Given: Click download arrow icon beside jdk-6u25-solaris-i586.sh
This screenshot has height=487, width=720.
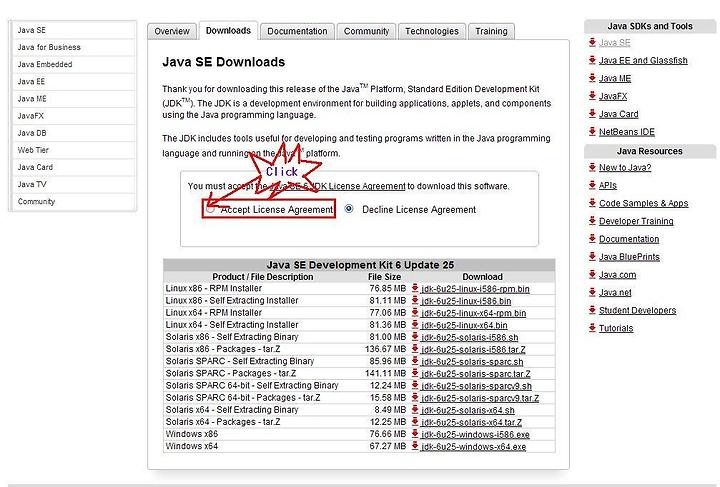Looking at the screenshot, I should (415, 337).
